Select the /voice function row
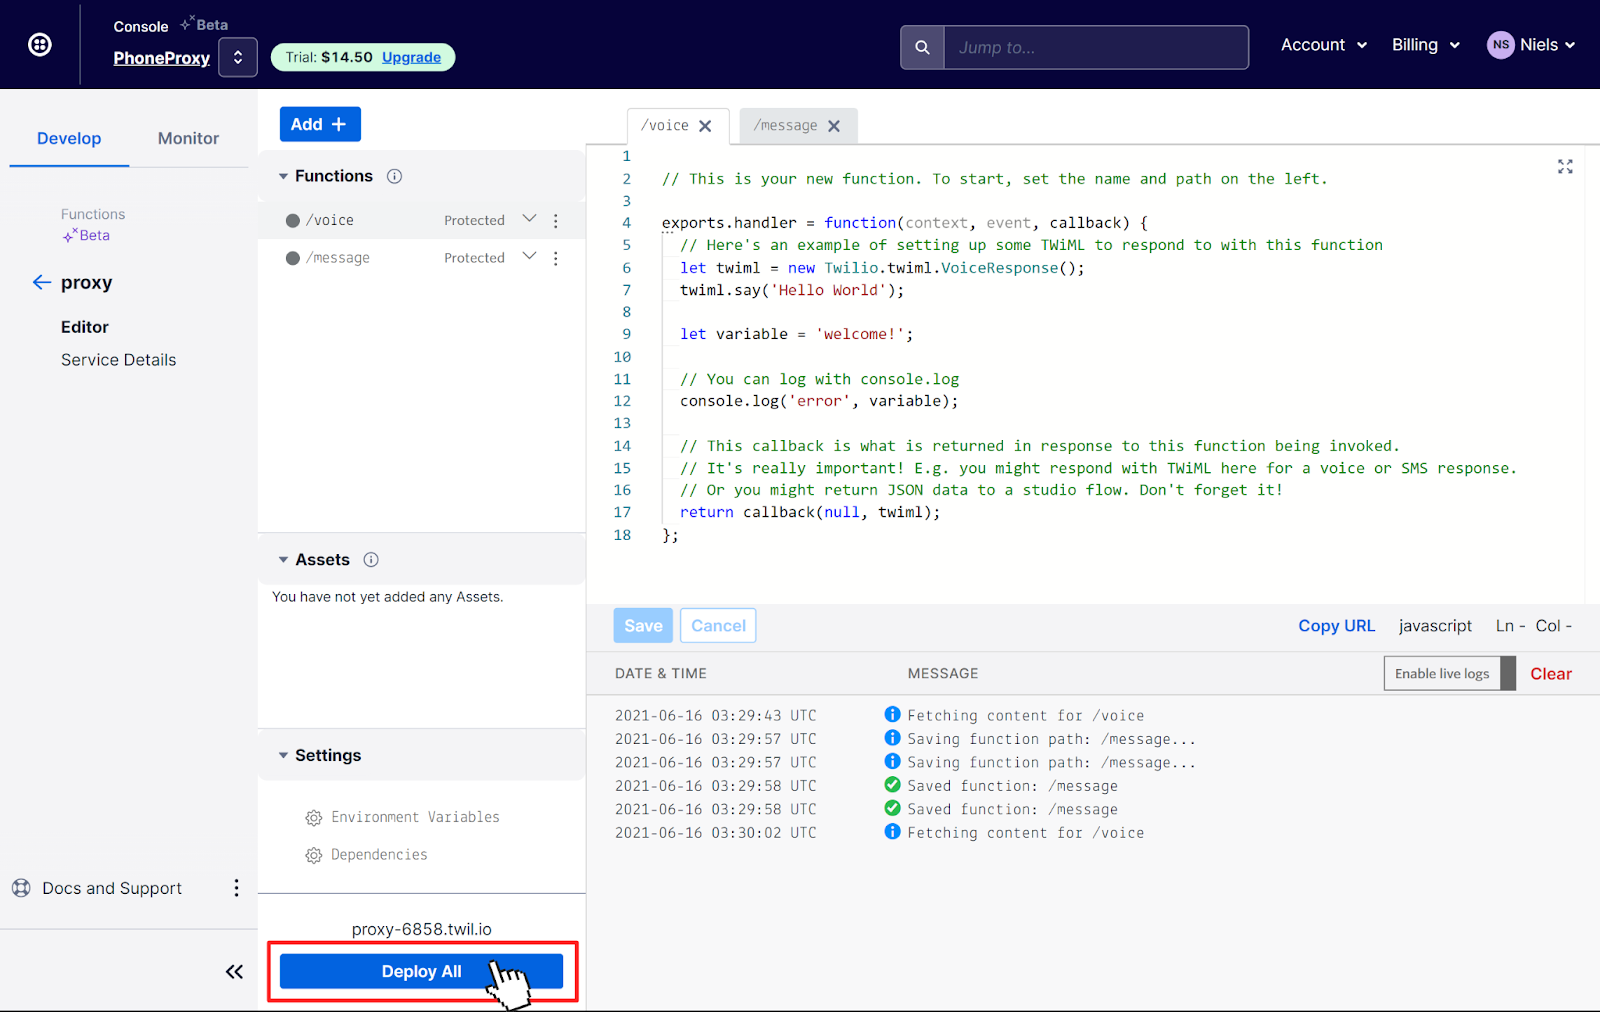The image size is (1600, 1012). pos(421,220)
